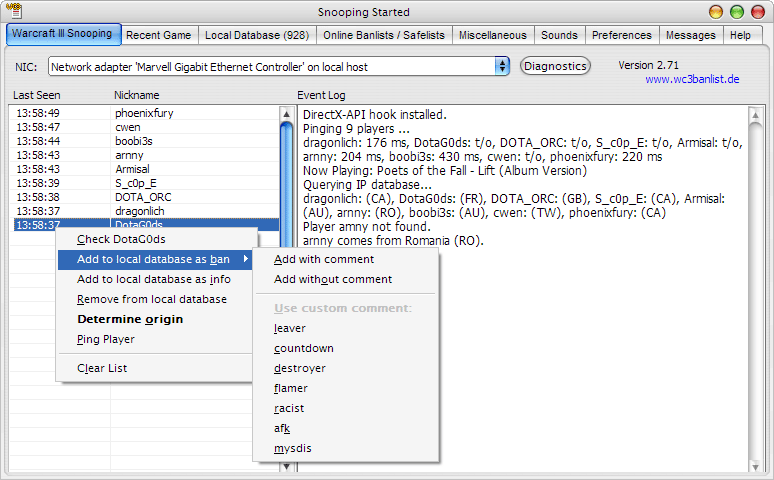Viewport: 774px width, 480px height.
Task: Pick the destroyer custom comment
Action: [x=346, y=368]
